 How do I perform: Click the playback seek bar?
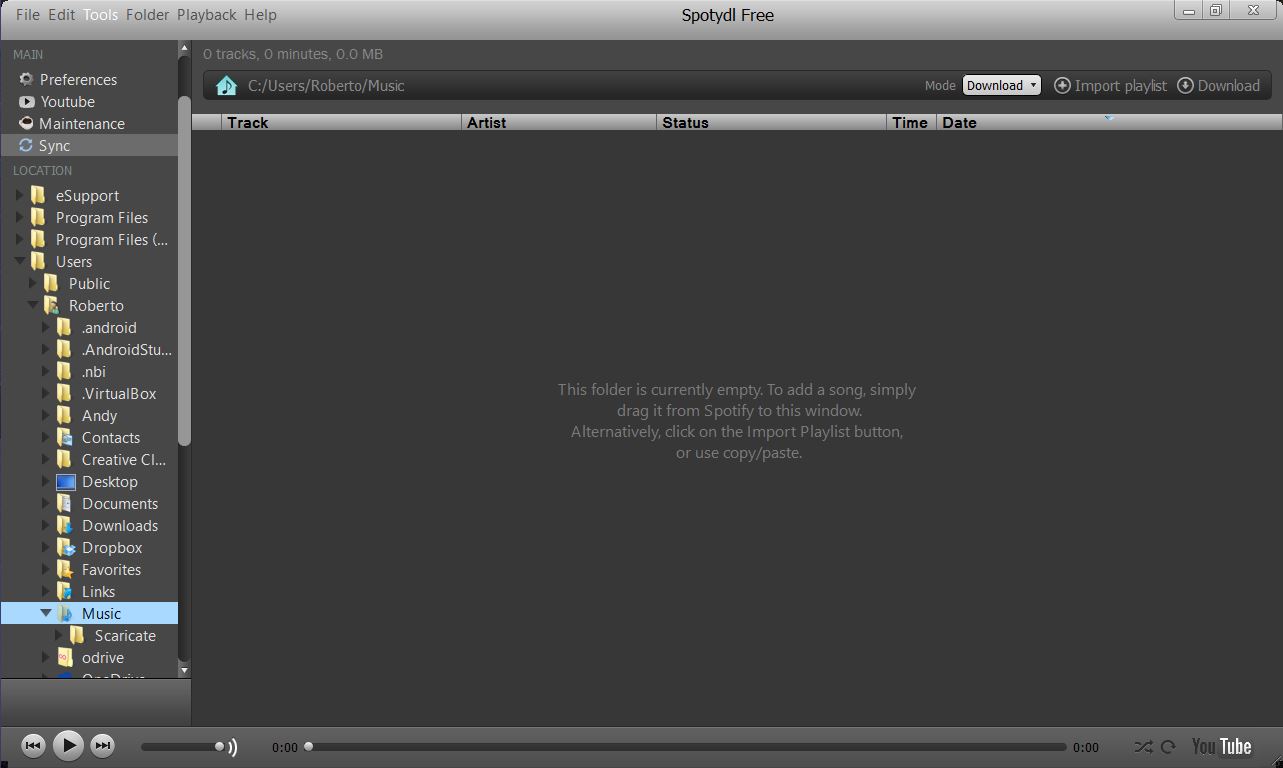pyautogui.click(x=686, y=746)
